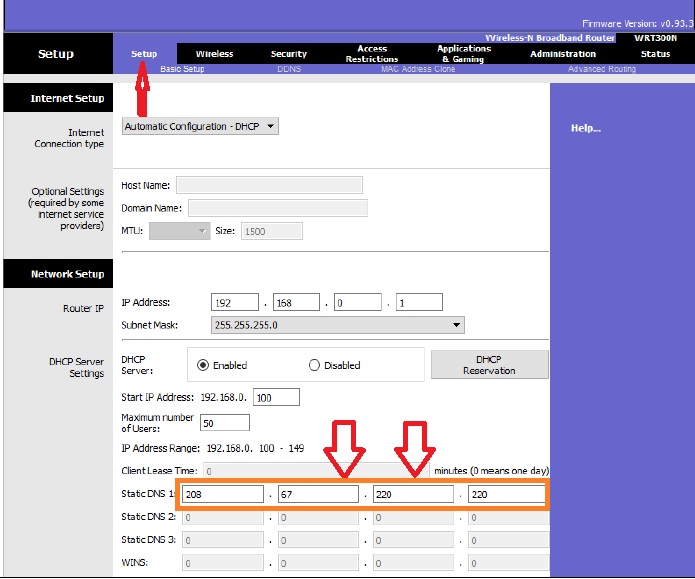Expand Internet Connection type dropdown
This screenshot has height=579, width=695.
[200, 127]
